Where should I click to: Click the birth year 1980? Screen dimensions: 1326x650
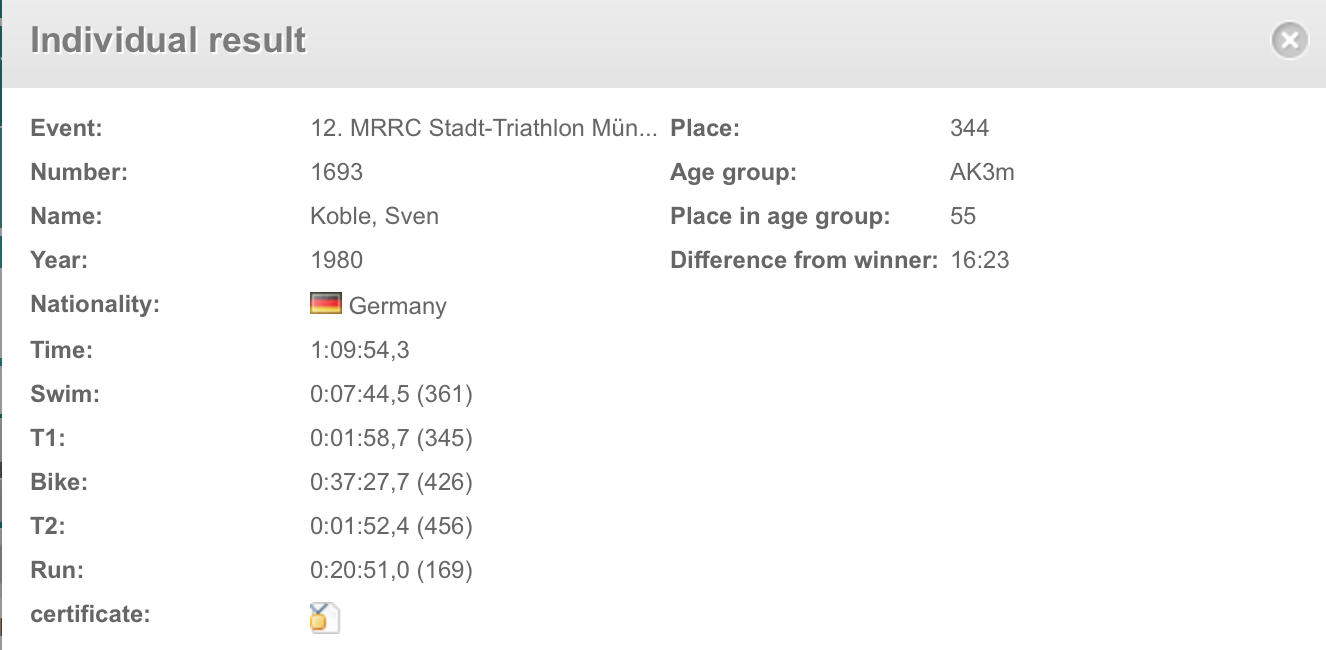pos(337,260)
